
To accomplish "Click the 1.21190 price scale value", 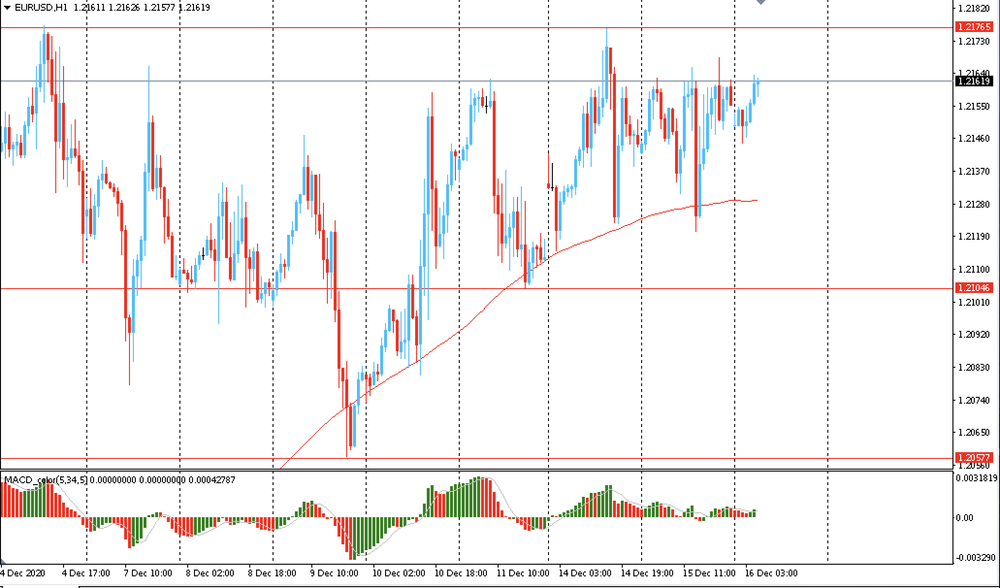I will 974,237.
